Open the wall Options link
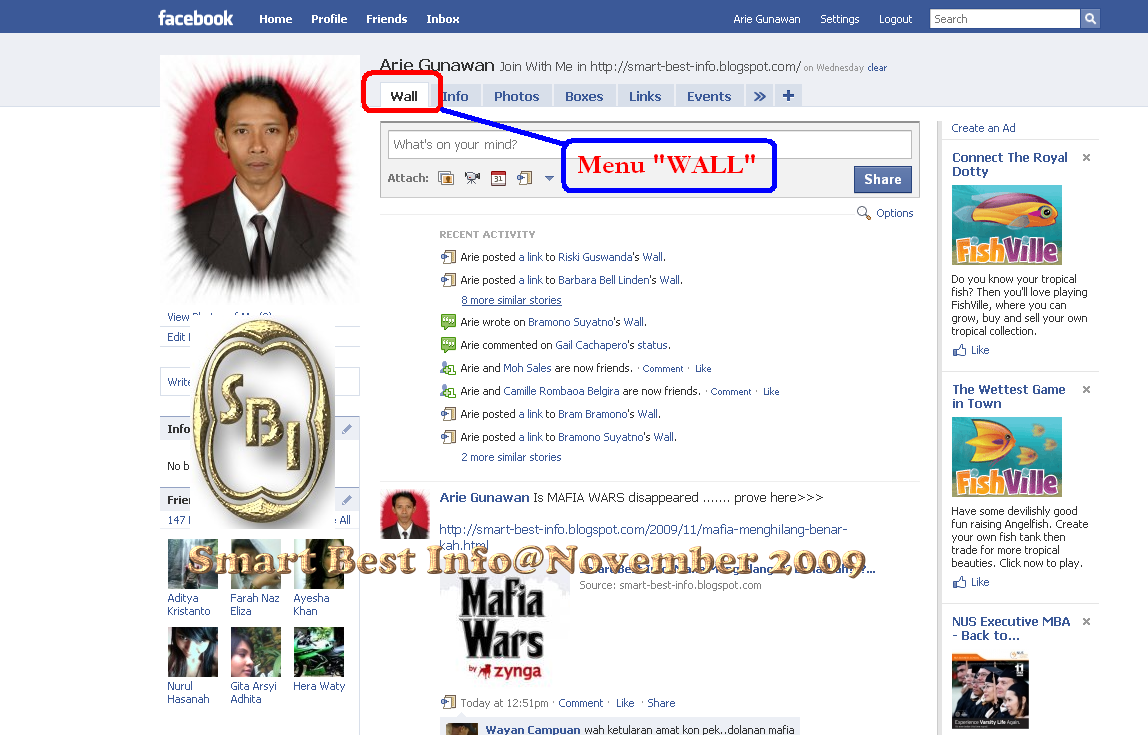This screenshot has width=1148, height=735. point(895,213)
